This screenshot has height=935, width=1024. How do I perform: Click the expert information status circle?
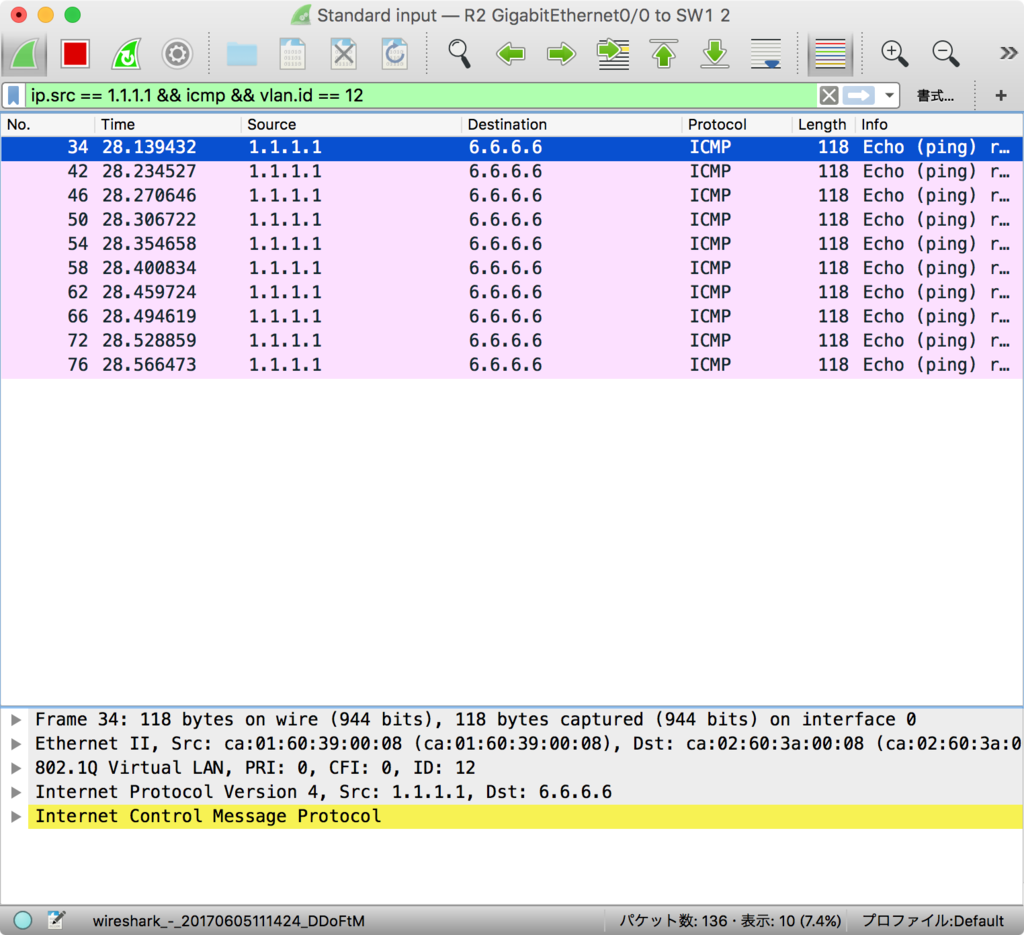pyautogui.click(x=23, y=921)
